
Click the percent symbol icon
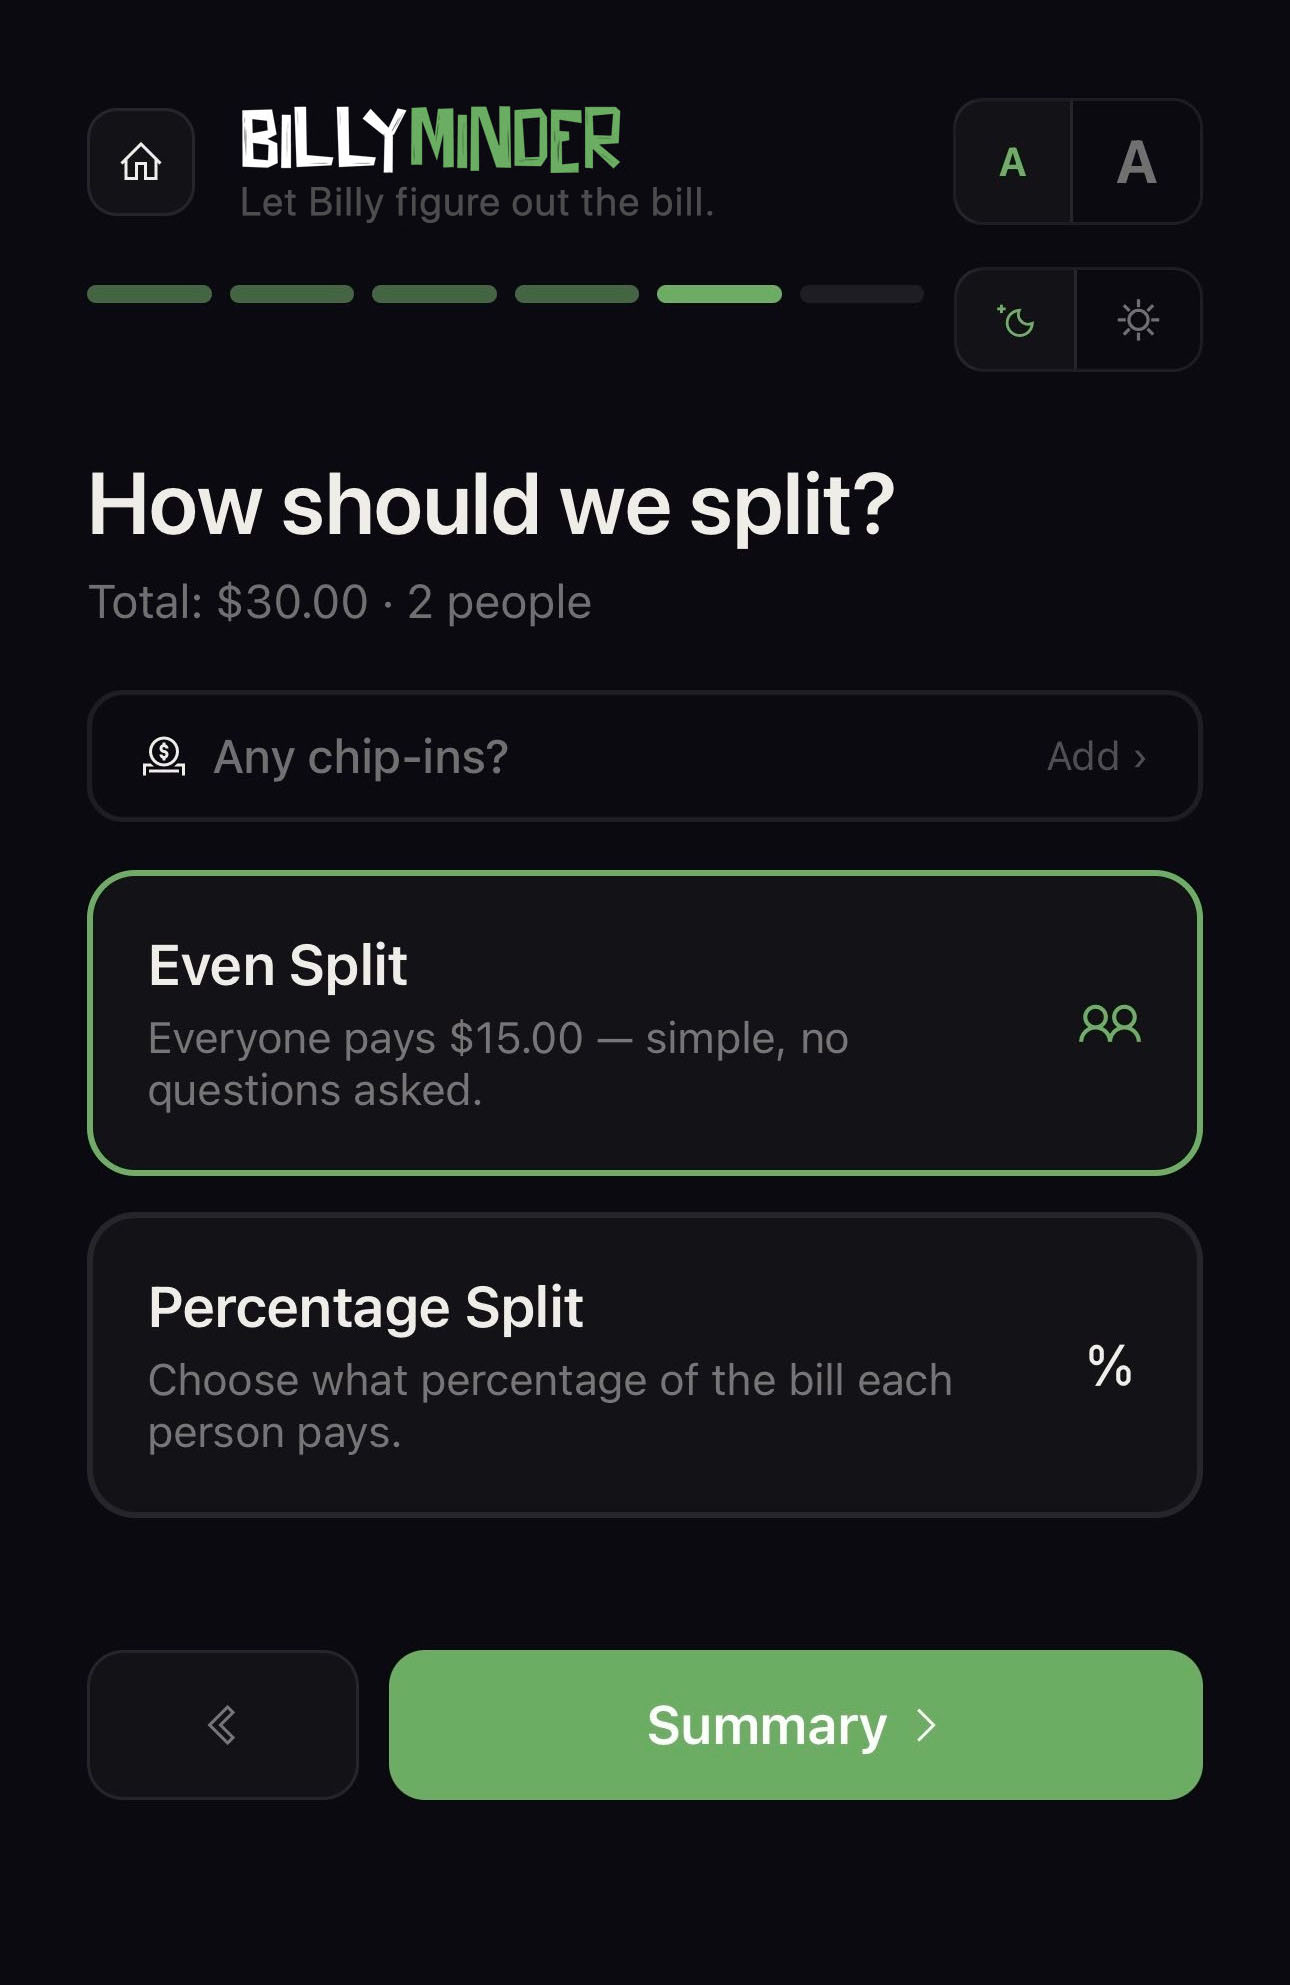[x=1110, y=1365]
